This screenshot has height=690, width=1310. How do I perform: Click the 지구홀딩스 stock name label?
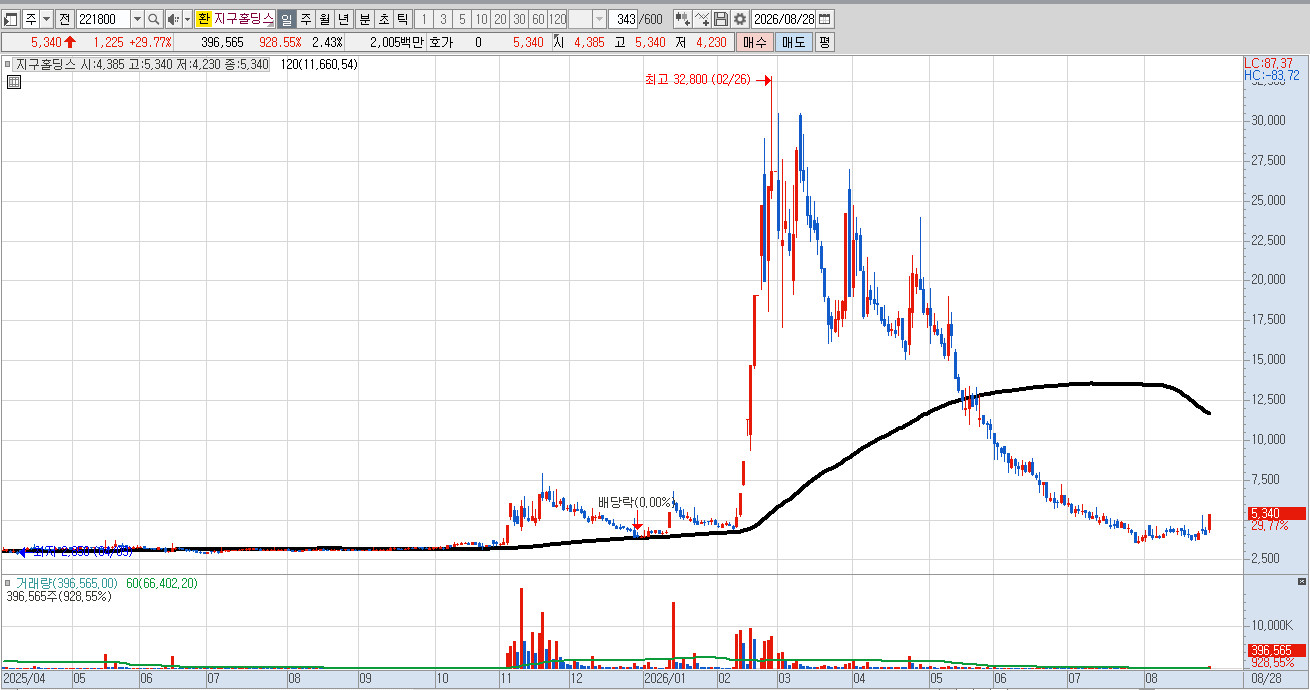(244, 19)
